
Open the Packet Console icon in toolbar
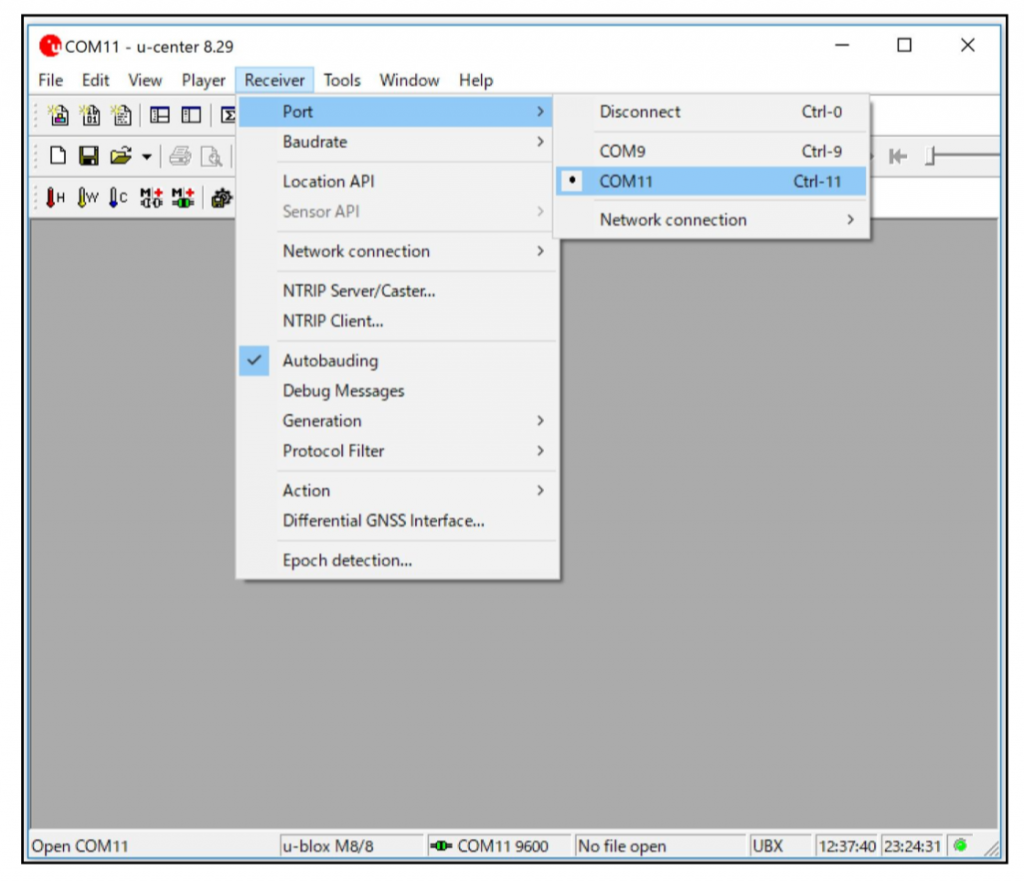59,116
